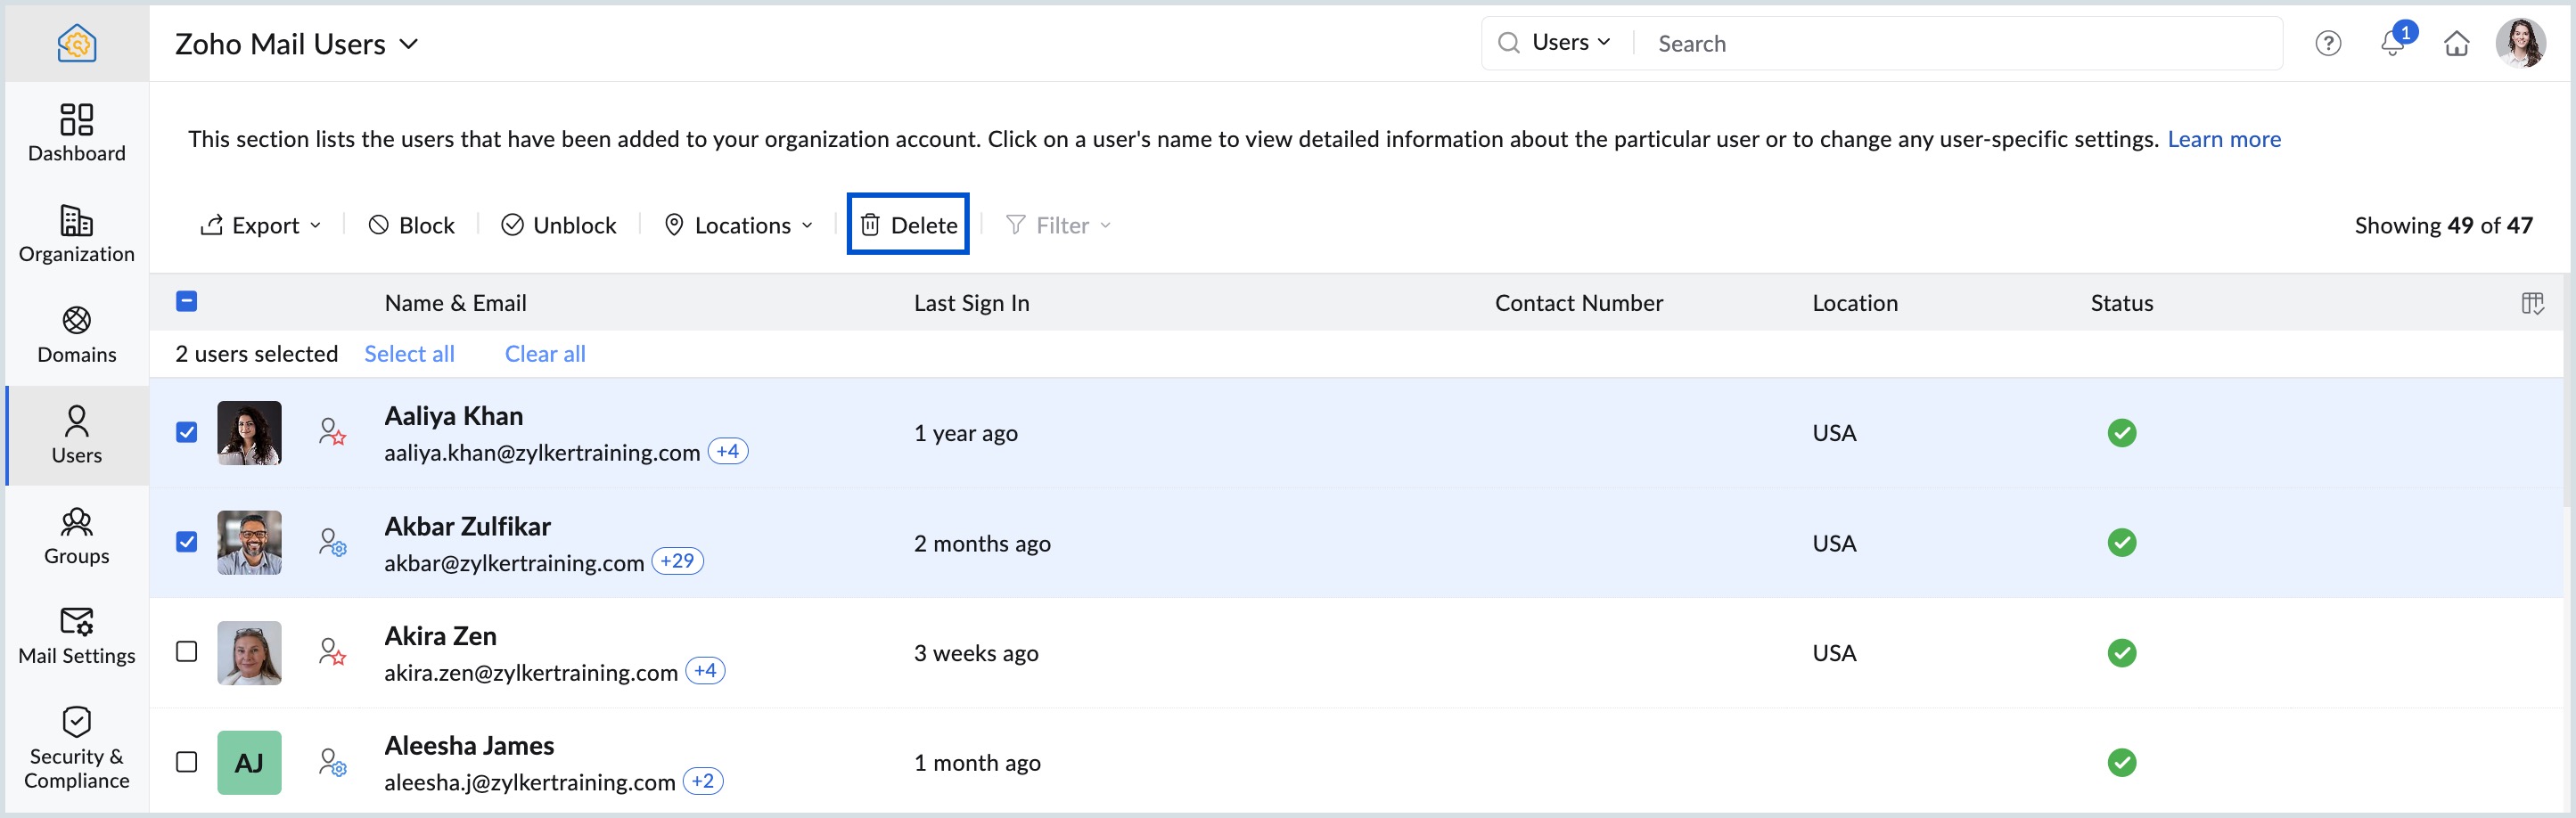This screenshot has width=2576, height=818.
Task: Check Aleesha James's checkbox
Action: coord(186,762)
